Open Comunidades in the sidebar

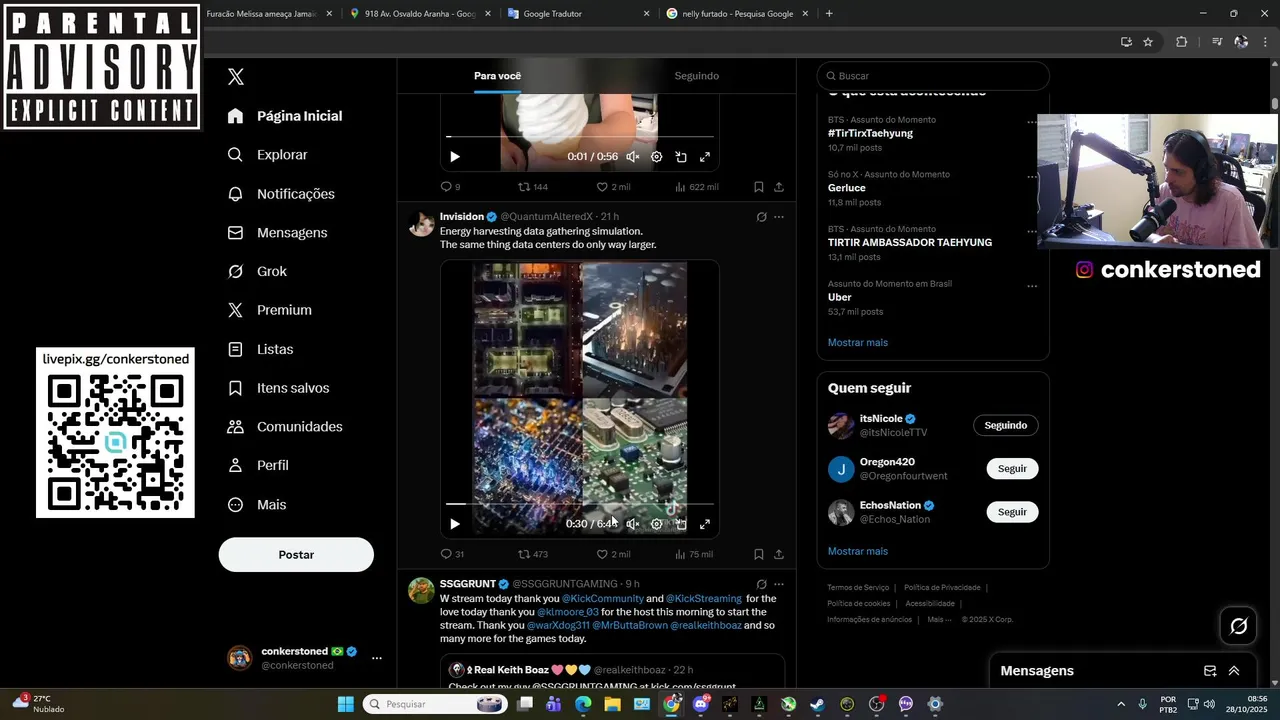point(285,426)
